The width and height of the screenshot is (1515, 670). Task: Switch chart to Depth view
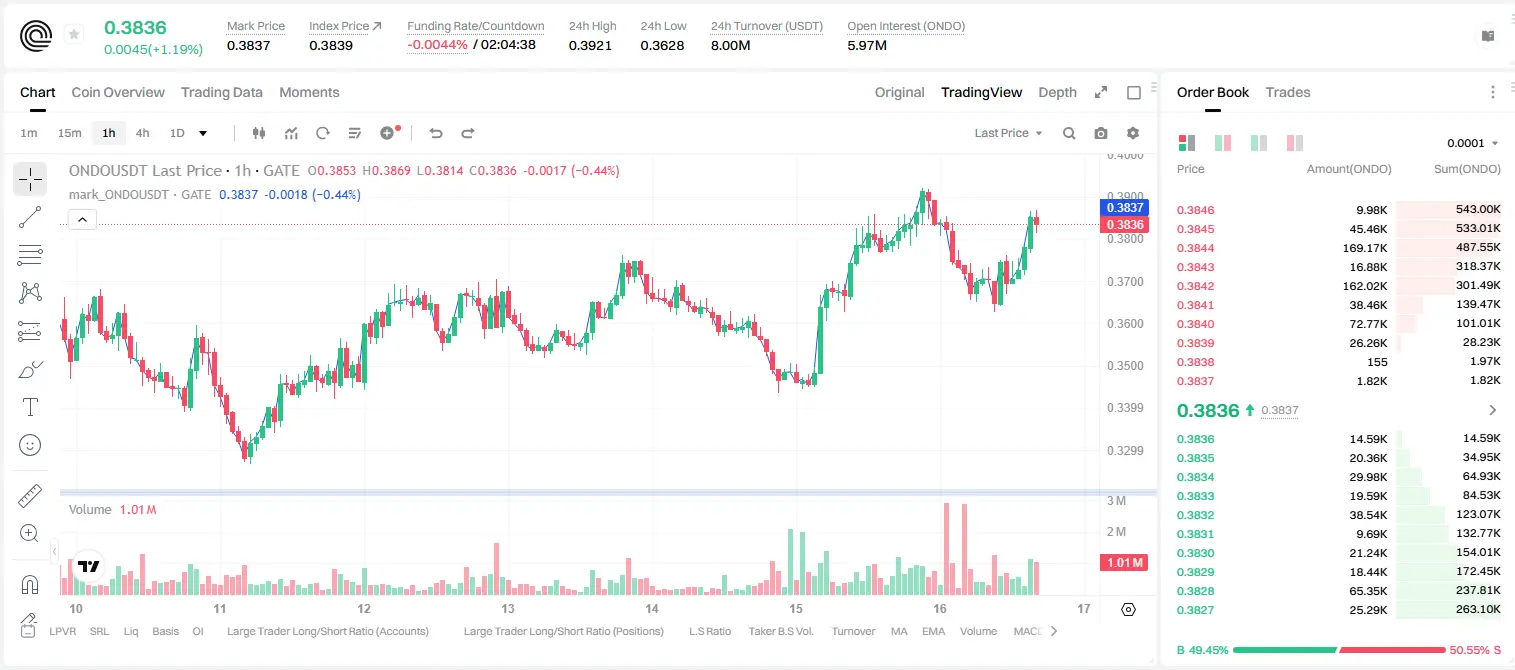(x=1057, y=92)
